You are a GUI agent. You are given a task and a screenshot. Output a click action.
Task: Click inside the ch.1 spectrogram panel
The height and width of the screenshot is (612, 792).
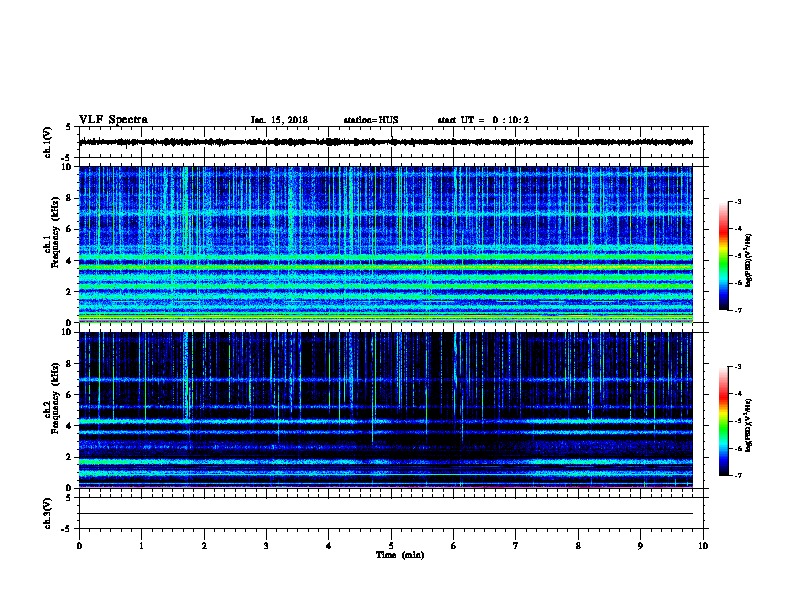[x=386, y=244]
